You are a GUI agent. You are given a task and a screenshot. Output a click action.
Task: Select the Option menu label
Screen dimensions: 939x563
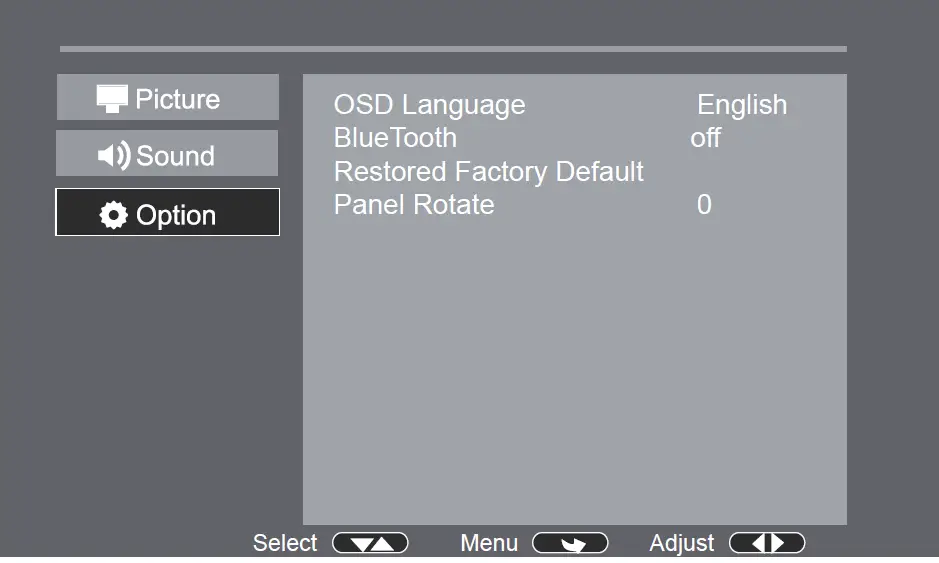[x=176, y=215]
